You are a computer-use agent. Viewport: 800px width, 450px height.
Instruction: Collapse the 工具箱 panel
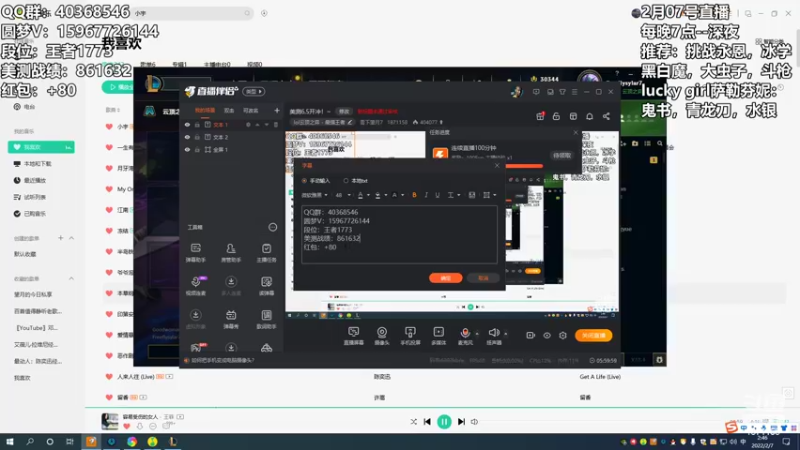(273, 227)
